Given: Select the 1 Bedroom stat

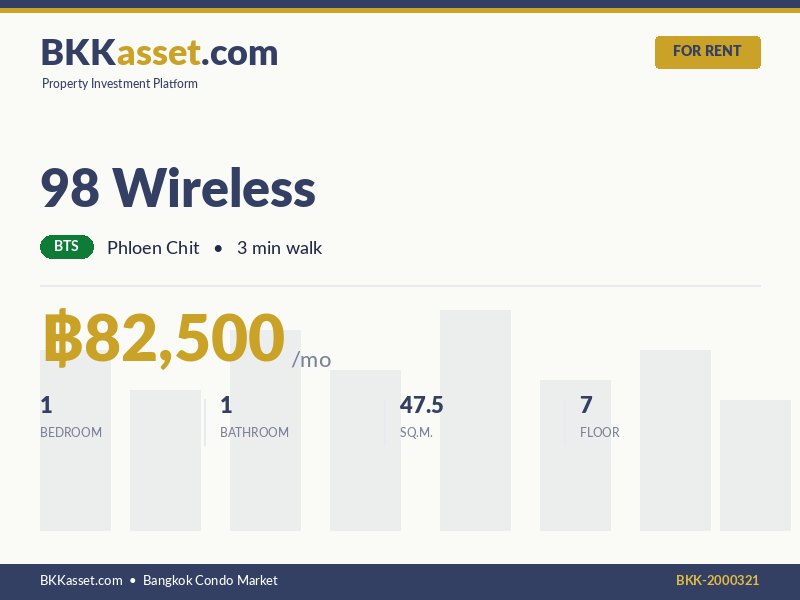Looking at the screenshot, I should pyautogui.click(x=46, y=405).
